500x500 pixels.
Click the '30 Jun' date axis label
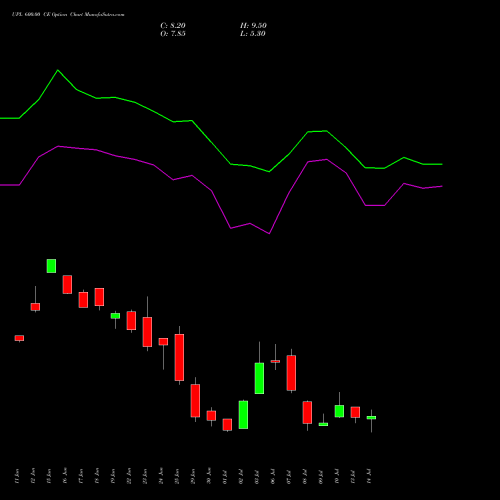coord(209,476)
